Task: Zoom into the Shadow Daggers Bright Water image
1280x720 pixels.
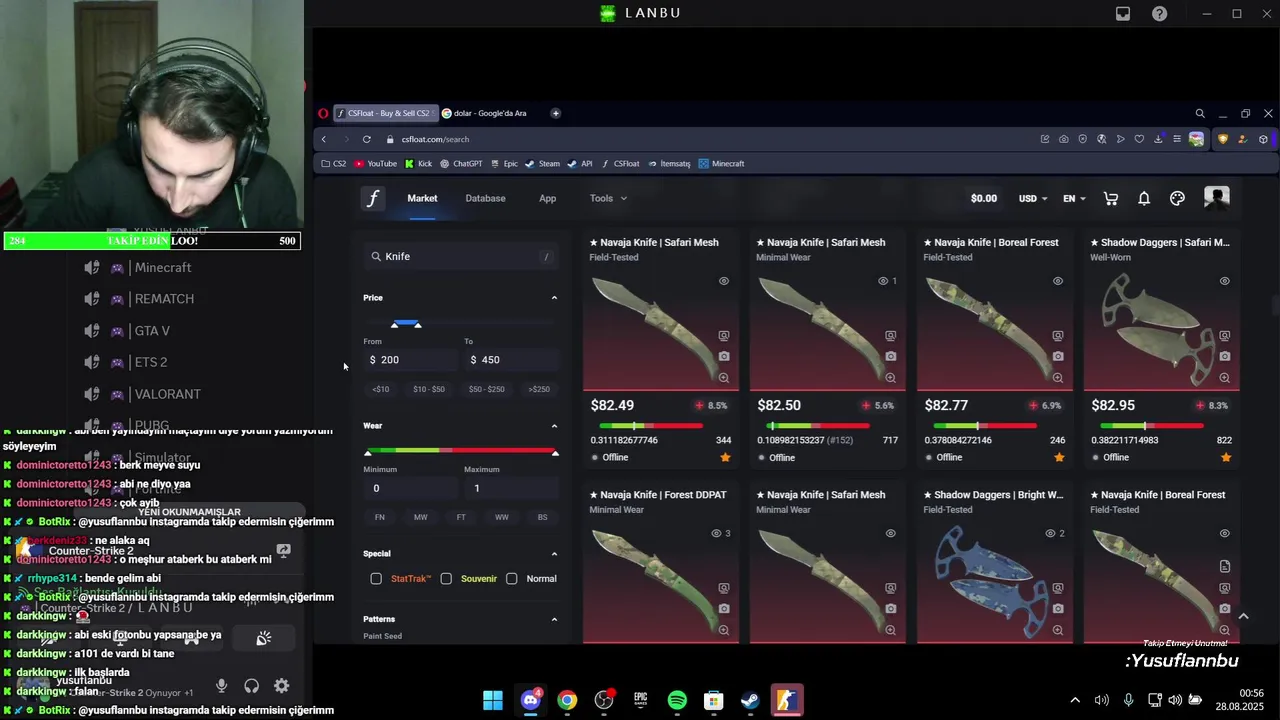Action: [x=1057, y=630]
